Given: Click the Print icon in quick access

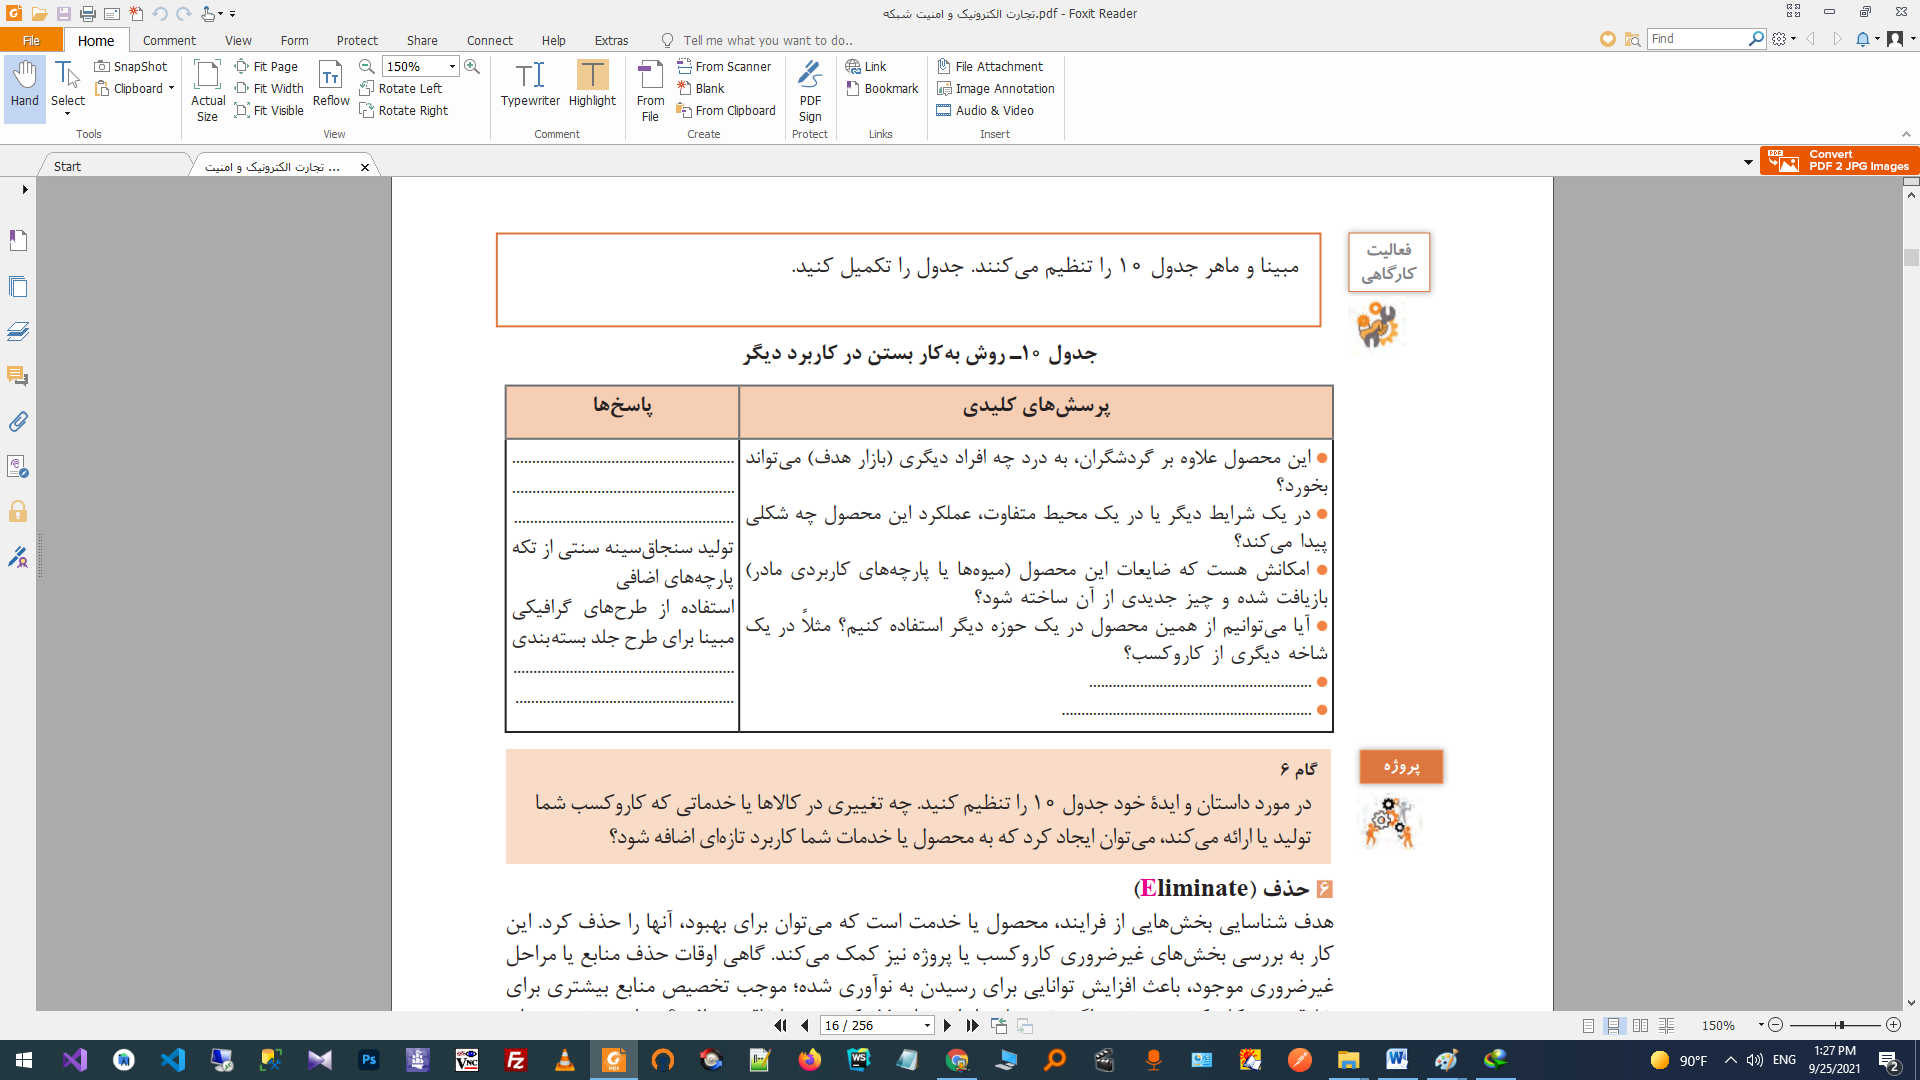Looking at the screenshot, I should (87, 13).
